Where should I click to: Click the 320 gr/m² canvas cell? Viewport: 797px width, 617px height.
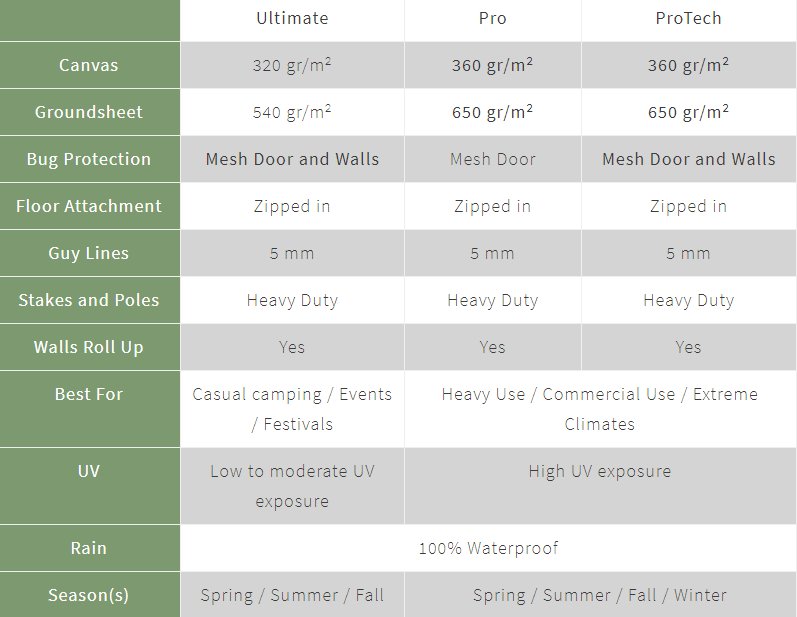pyautogui.click(x=292, y=65)
